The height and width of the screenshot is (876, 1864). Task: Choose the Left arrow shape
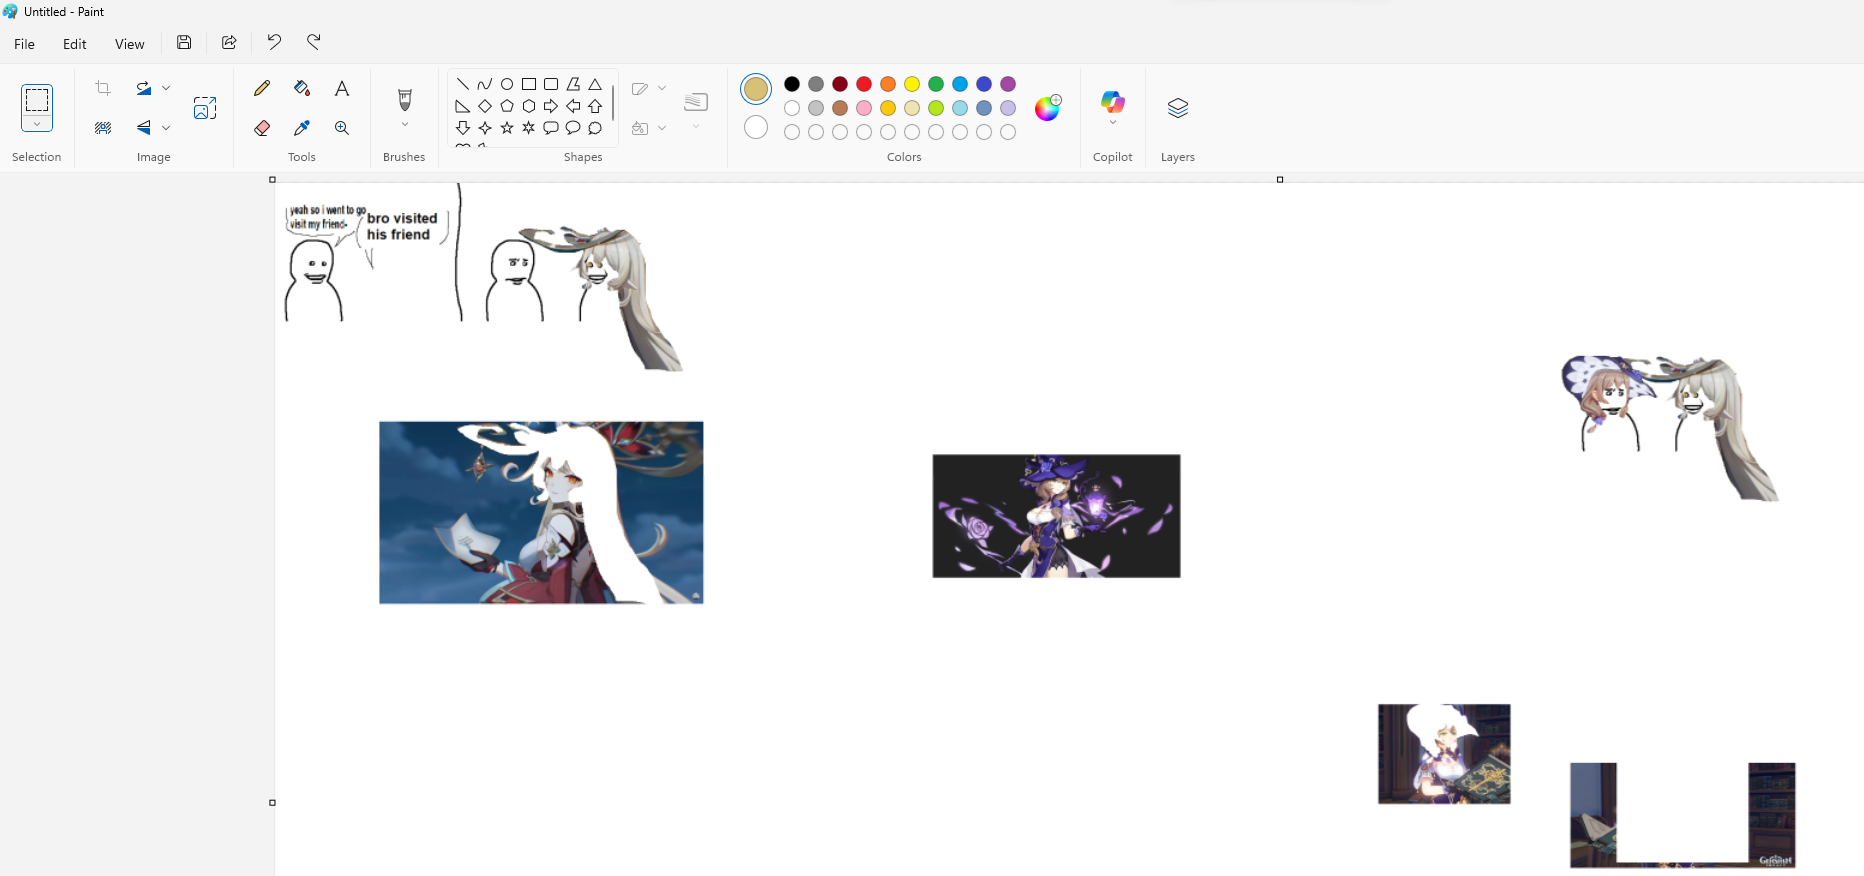(x=573, y=106)
